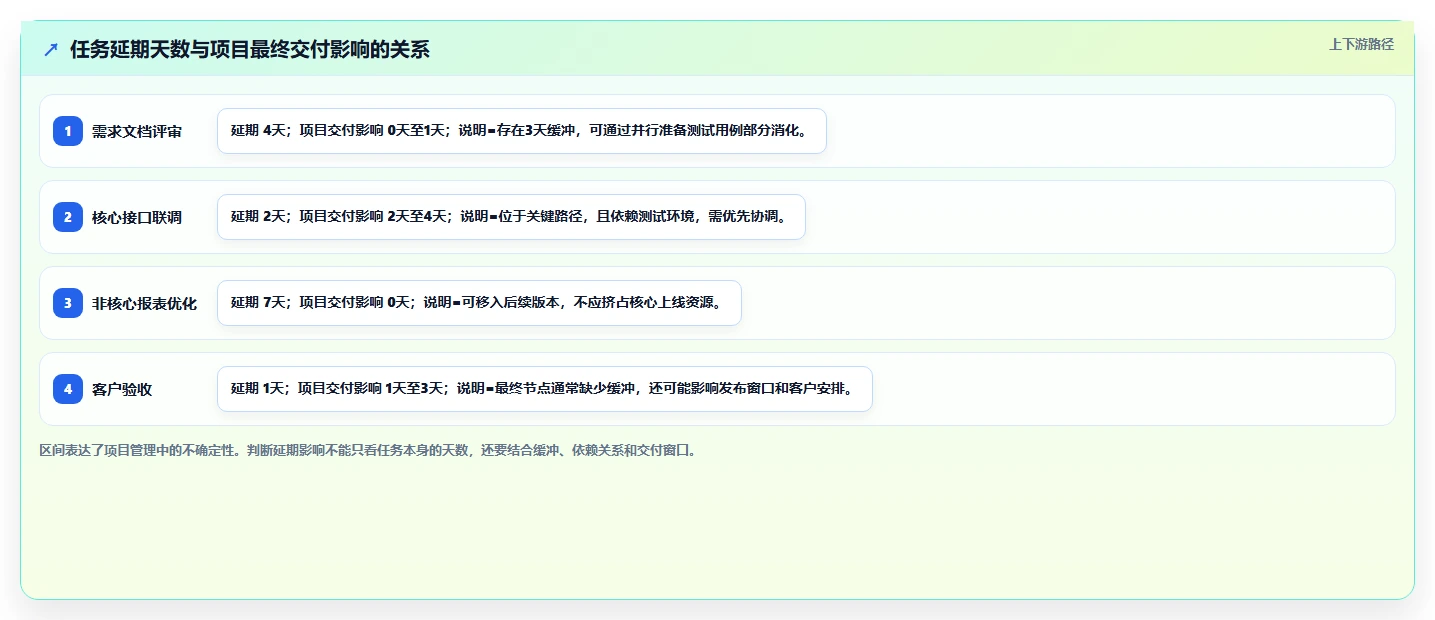Click the footer note starting 区间表达了项目管理中的不确定性
The height and width of the screenshot is (620, 1435).
(369, 450)
